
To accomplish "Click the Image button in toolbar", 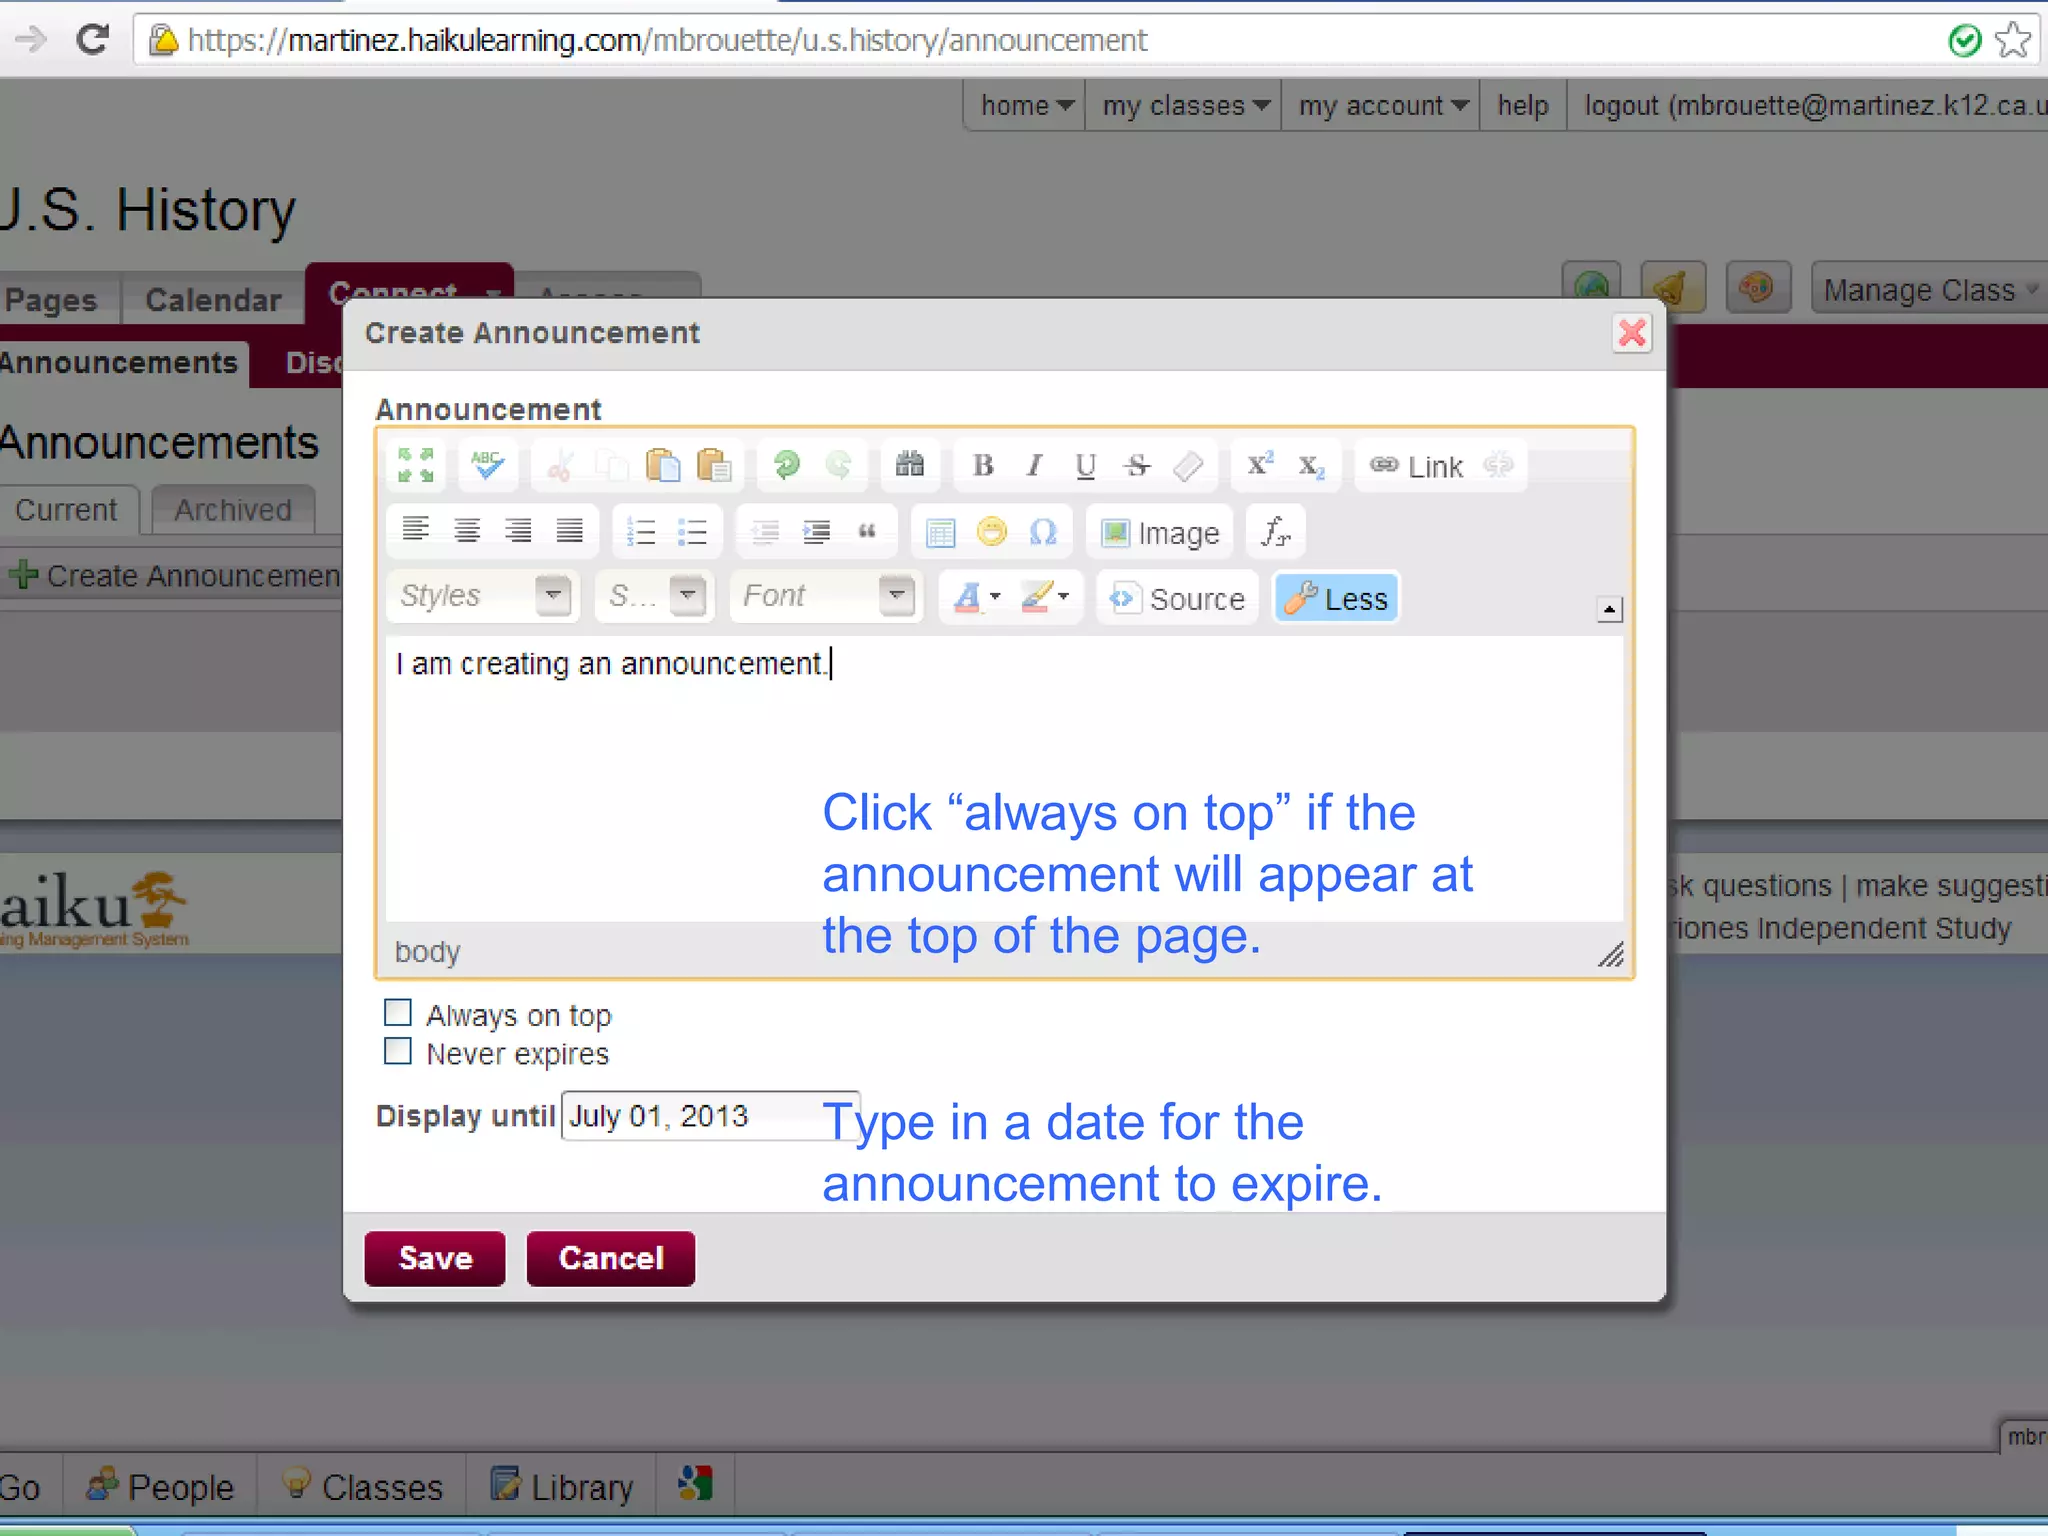I will point(1160,533).
